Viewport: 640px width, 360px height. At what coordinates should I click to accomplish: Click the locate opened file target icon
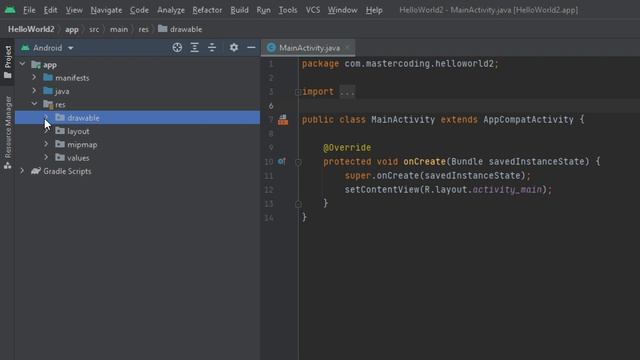point(177,48)
